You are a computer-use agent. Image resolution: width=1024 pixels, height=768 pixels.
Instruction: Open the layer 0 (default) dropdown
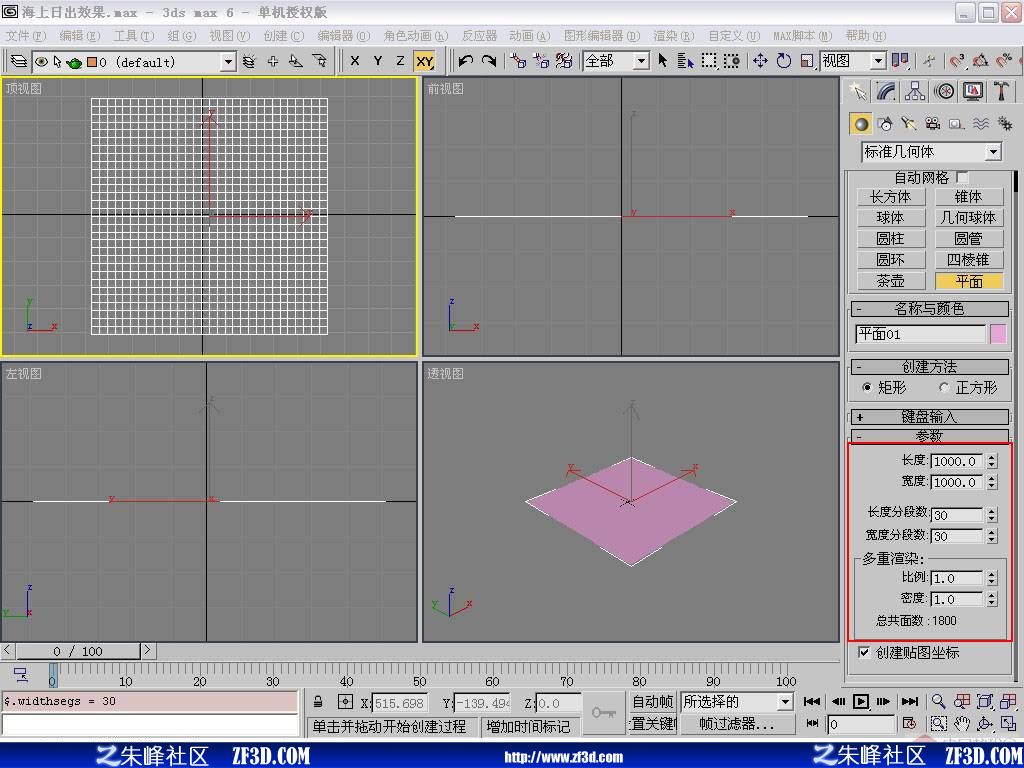(228, 62)
